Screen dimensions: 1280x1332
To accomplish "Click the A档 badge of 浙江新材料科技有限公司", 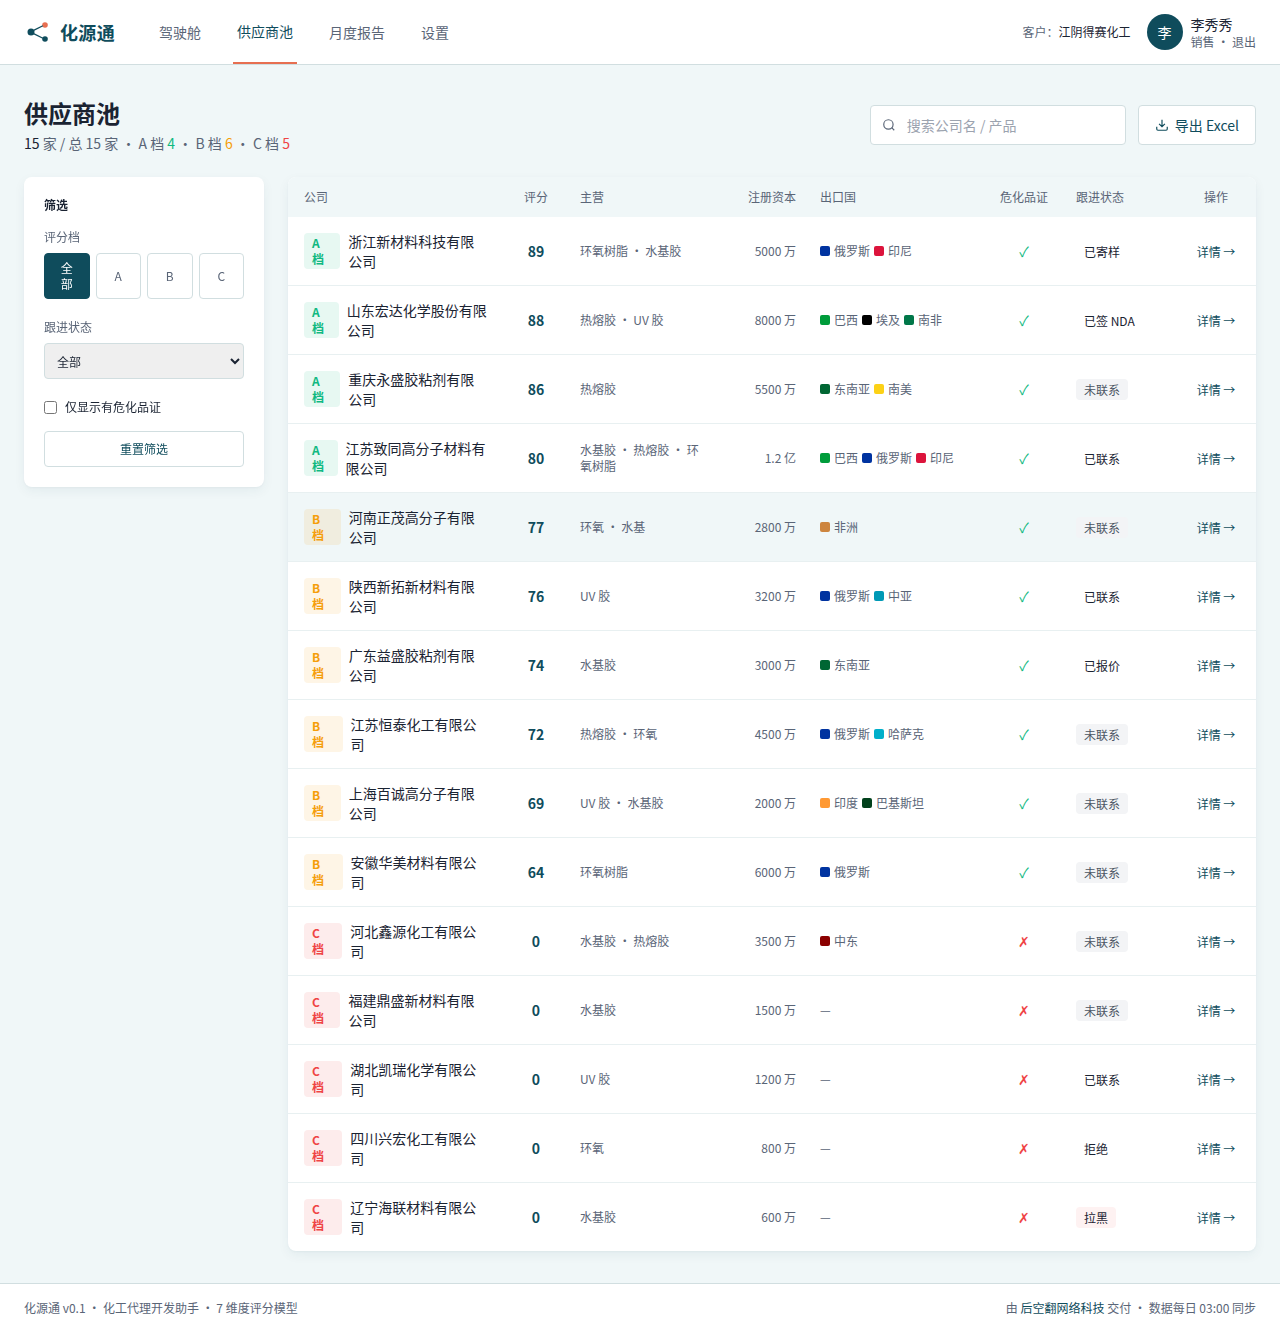I will pos(322,251).
